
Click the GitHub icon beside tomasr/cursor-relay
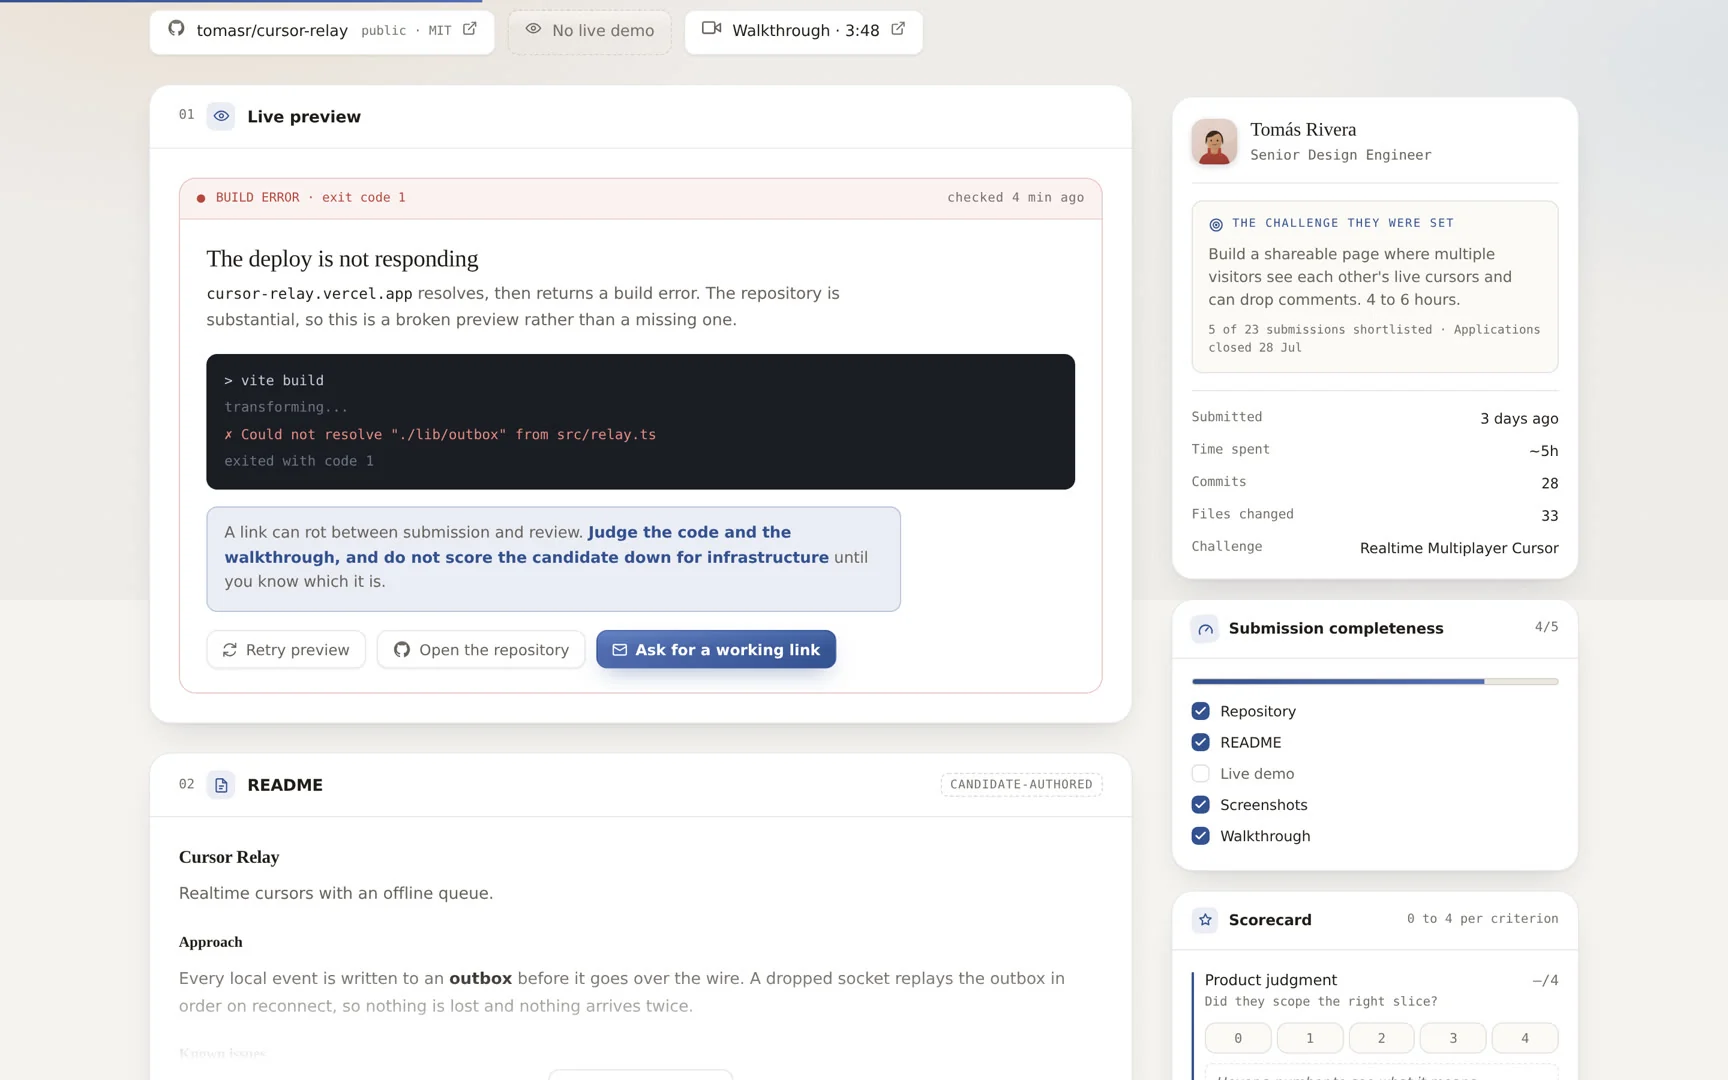point(176,29)
